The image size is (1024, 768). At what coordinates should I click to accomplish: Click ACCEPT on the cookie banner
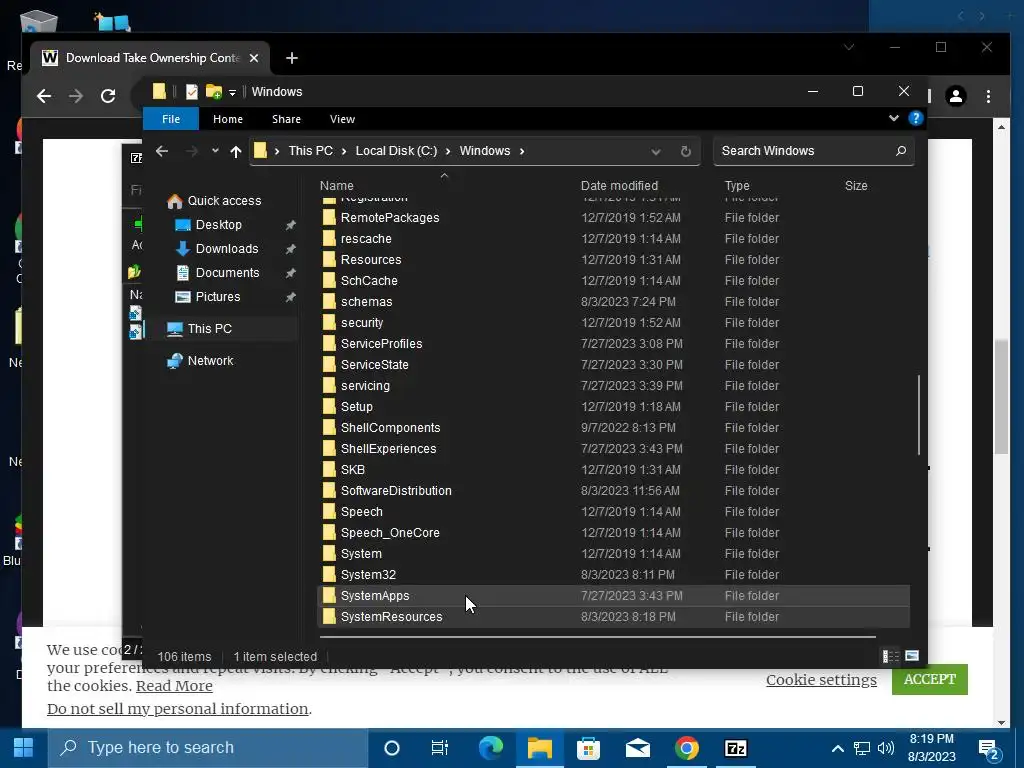coord(929,679)
